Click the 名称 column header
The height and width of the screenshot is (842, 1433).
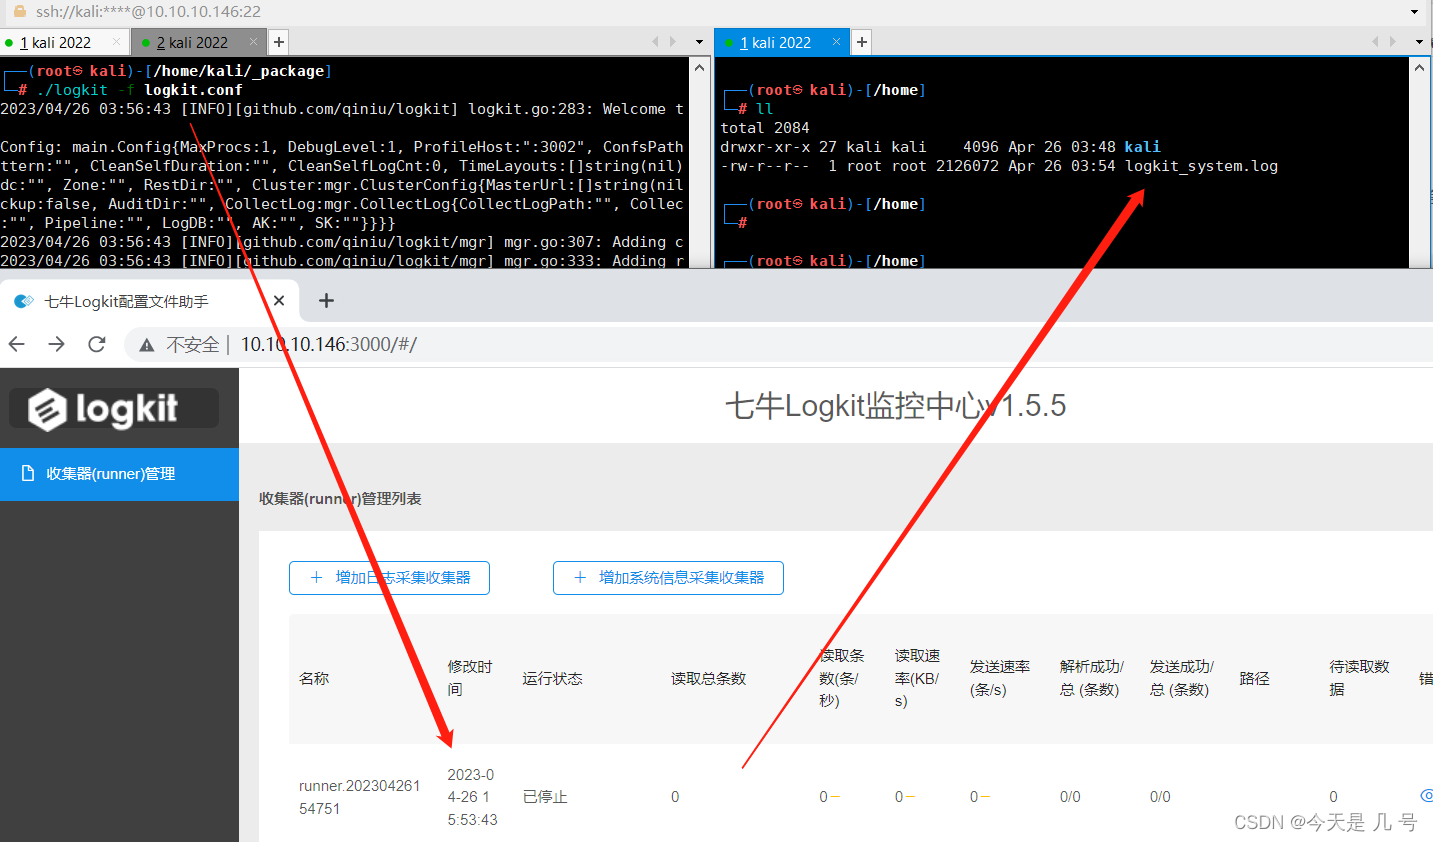(x=314, y=678)
